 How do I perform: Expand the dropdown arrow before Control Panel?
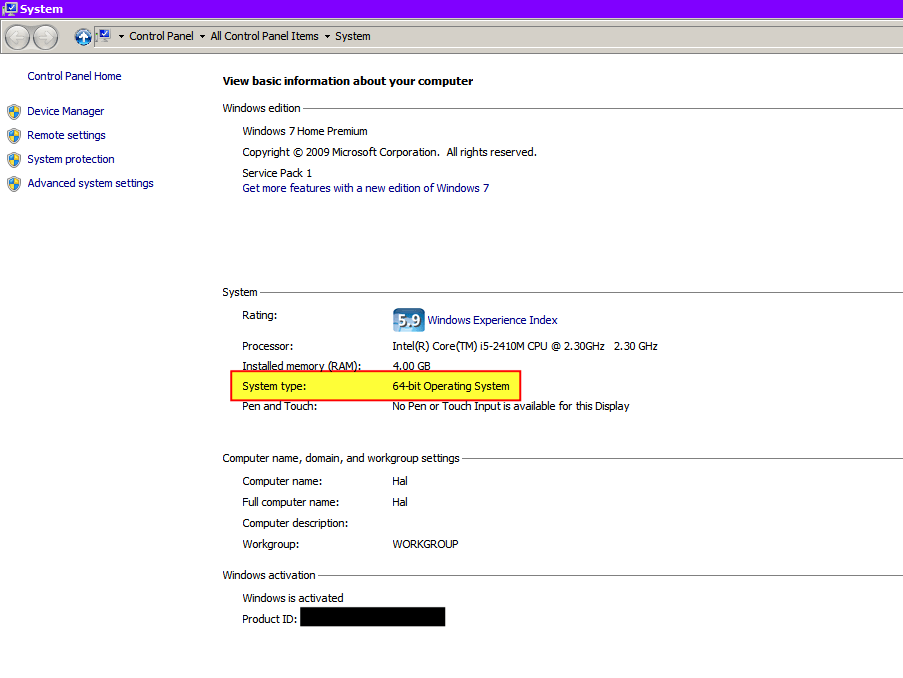(120, 37)
